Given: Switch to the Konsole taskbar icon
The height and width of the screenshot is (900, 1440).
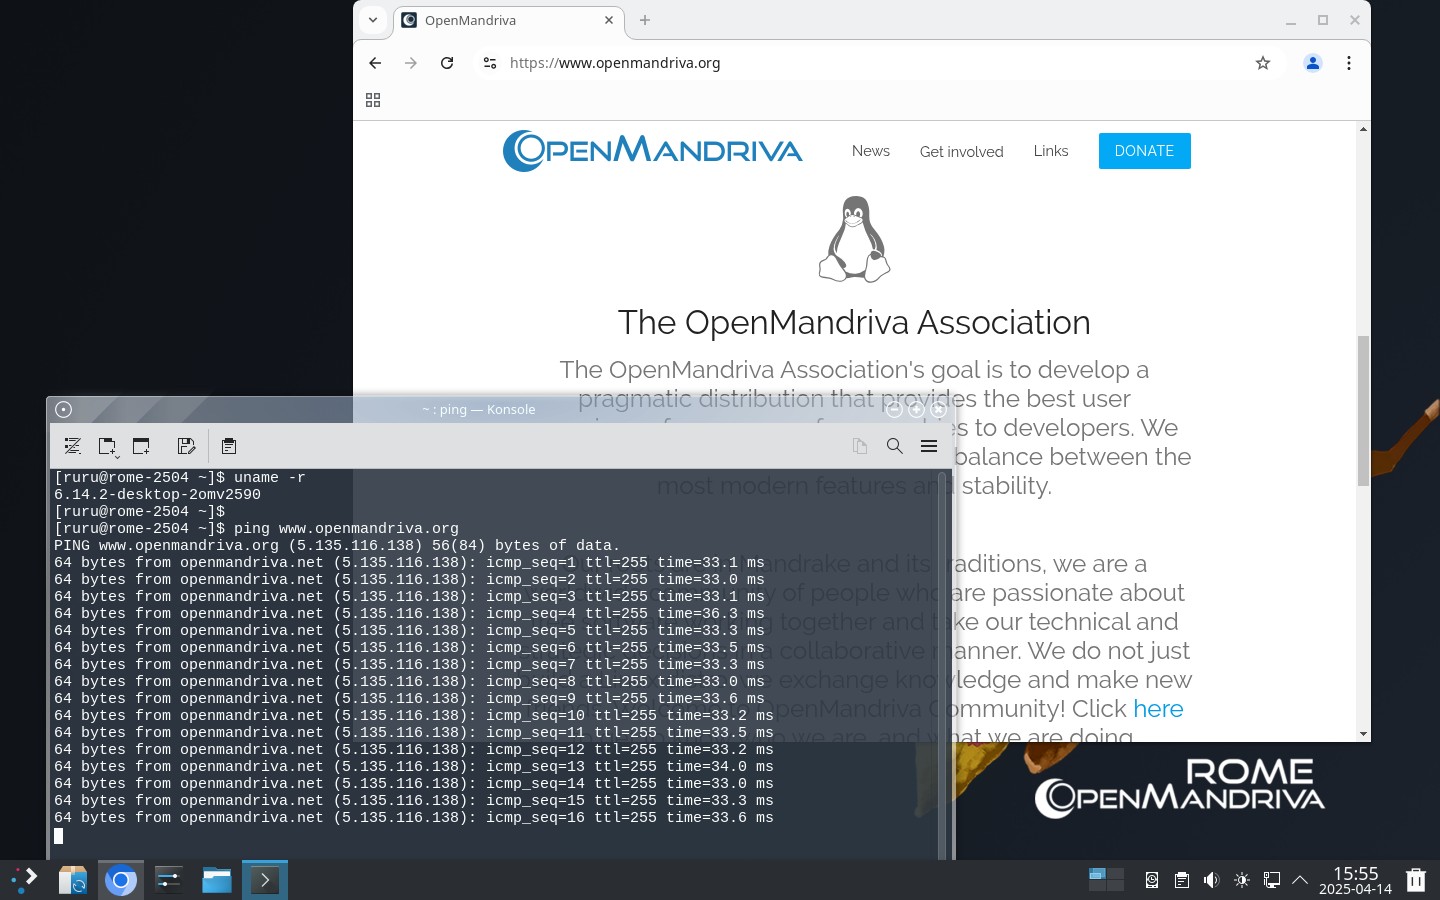Looking at the screenshot, I should pyautogui.click(x=265, y=880).
